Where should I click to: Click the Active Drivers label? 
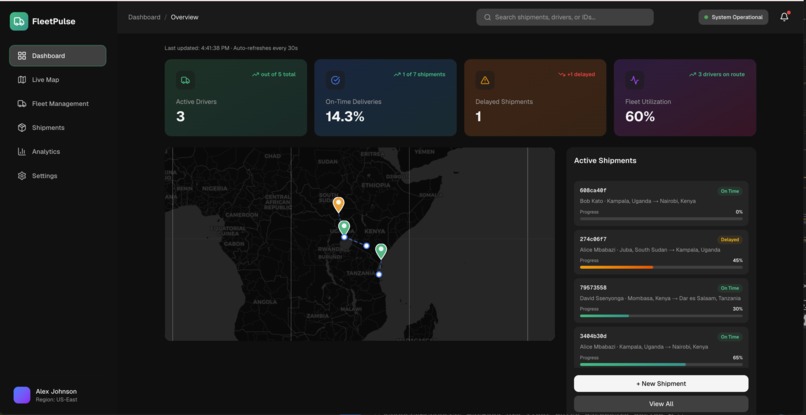click(x=196, y=102)
